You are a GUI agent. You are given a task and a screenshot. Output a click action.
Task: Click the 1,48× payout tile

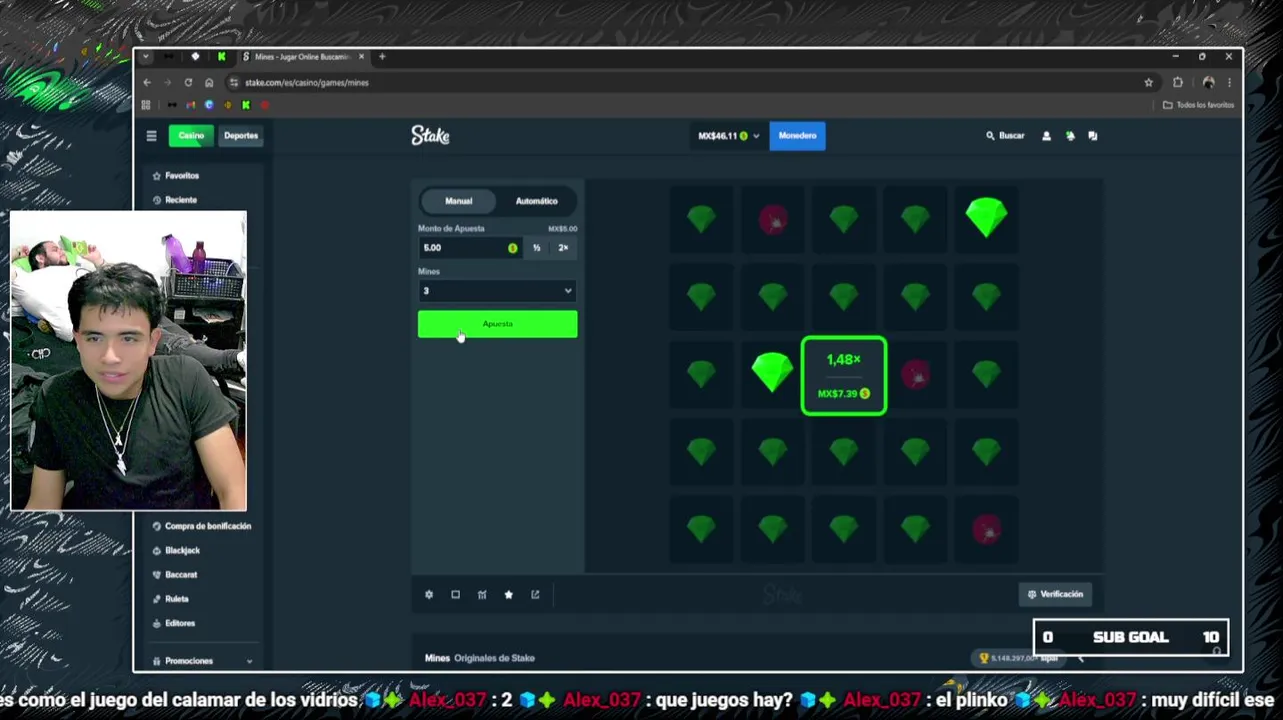click(843, 376)
